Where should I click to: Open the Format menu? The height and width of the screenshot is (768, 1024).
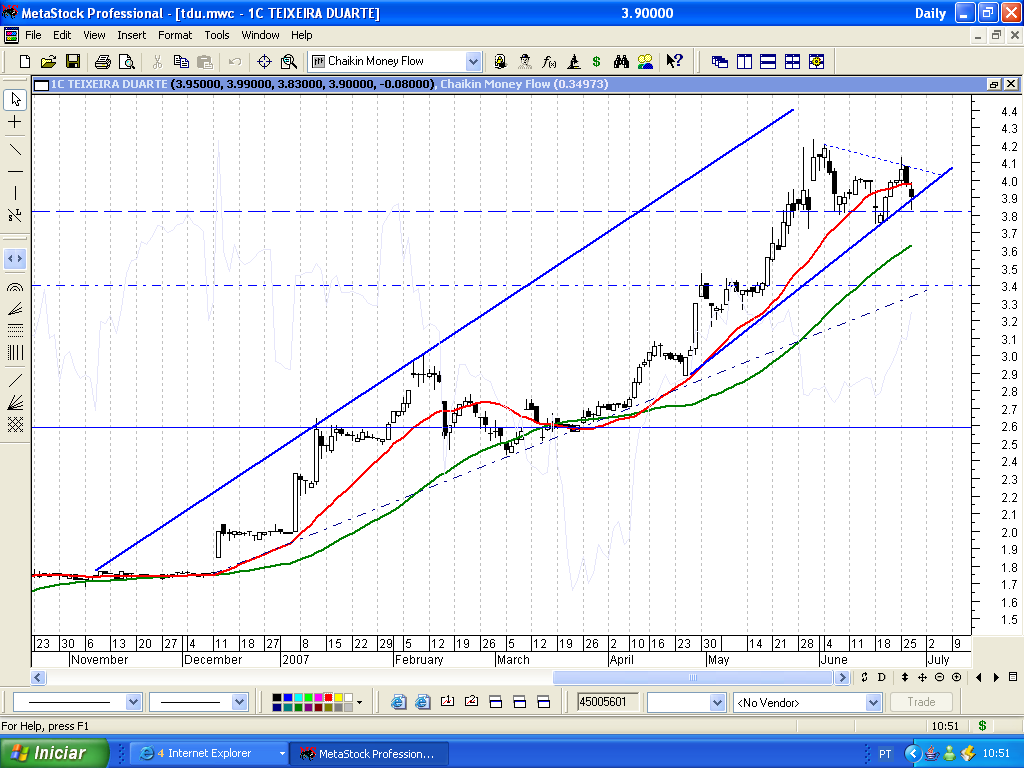(x=175, y=35)
